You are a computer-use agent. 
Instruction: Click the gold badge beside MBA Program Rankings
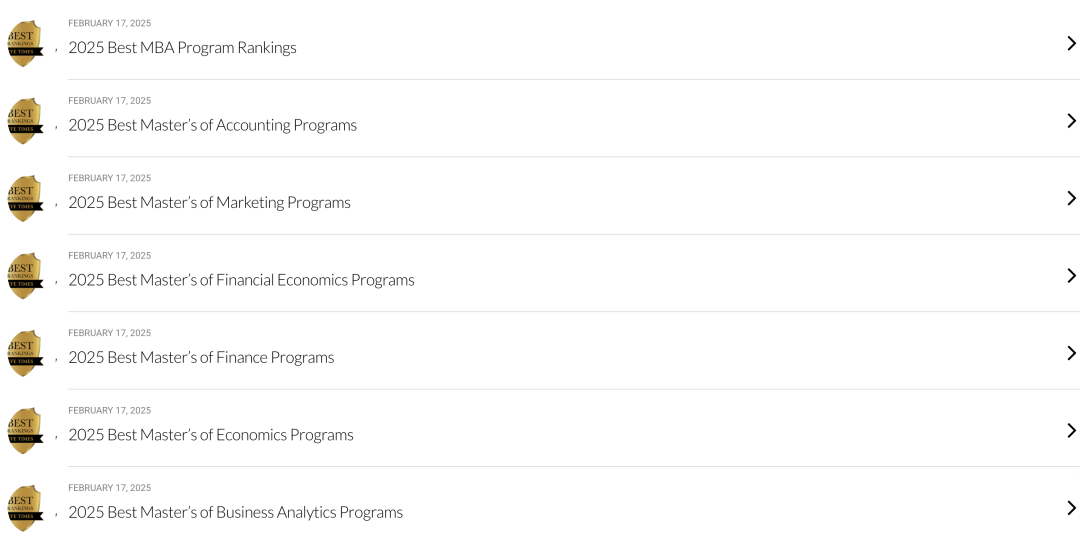click(x=25, y=43)
